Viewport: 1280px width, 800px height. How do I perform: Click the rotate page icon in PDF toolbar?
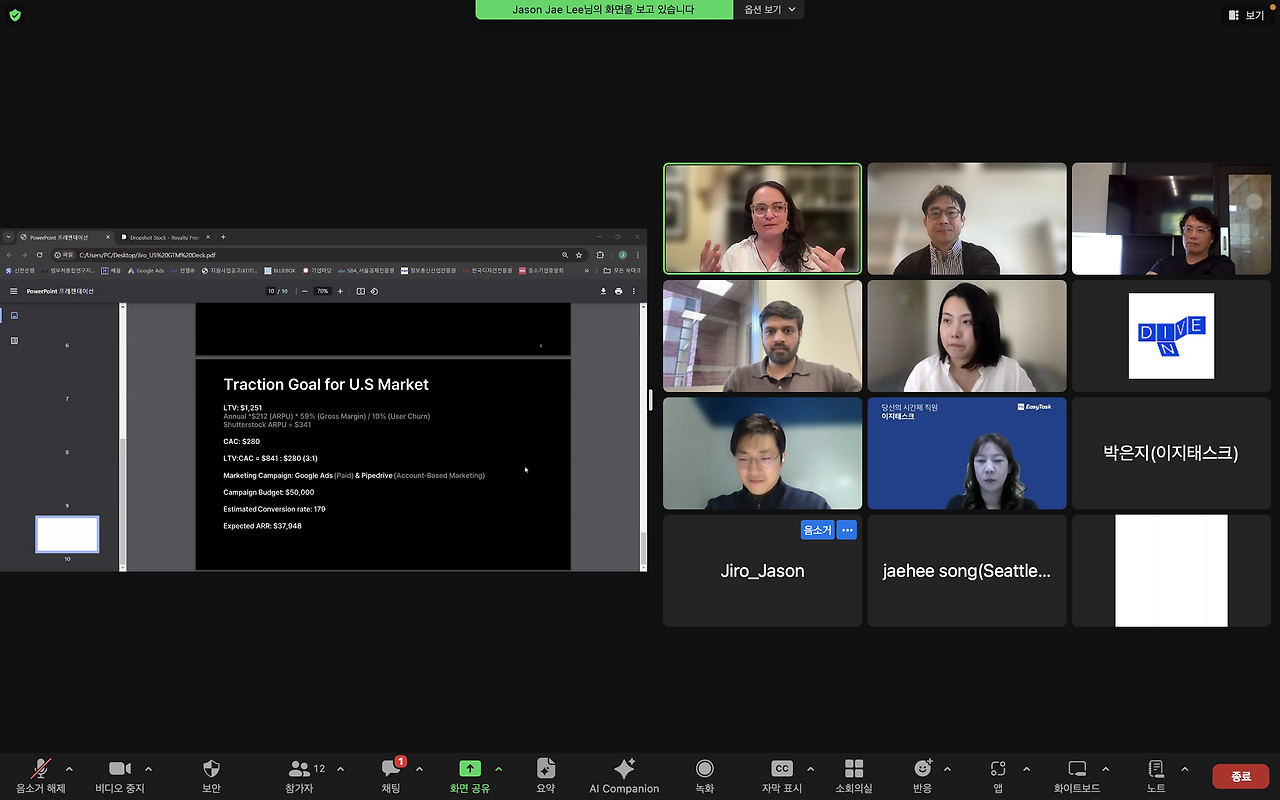374,291
